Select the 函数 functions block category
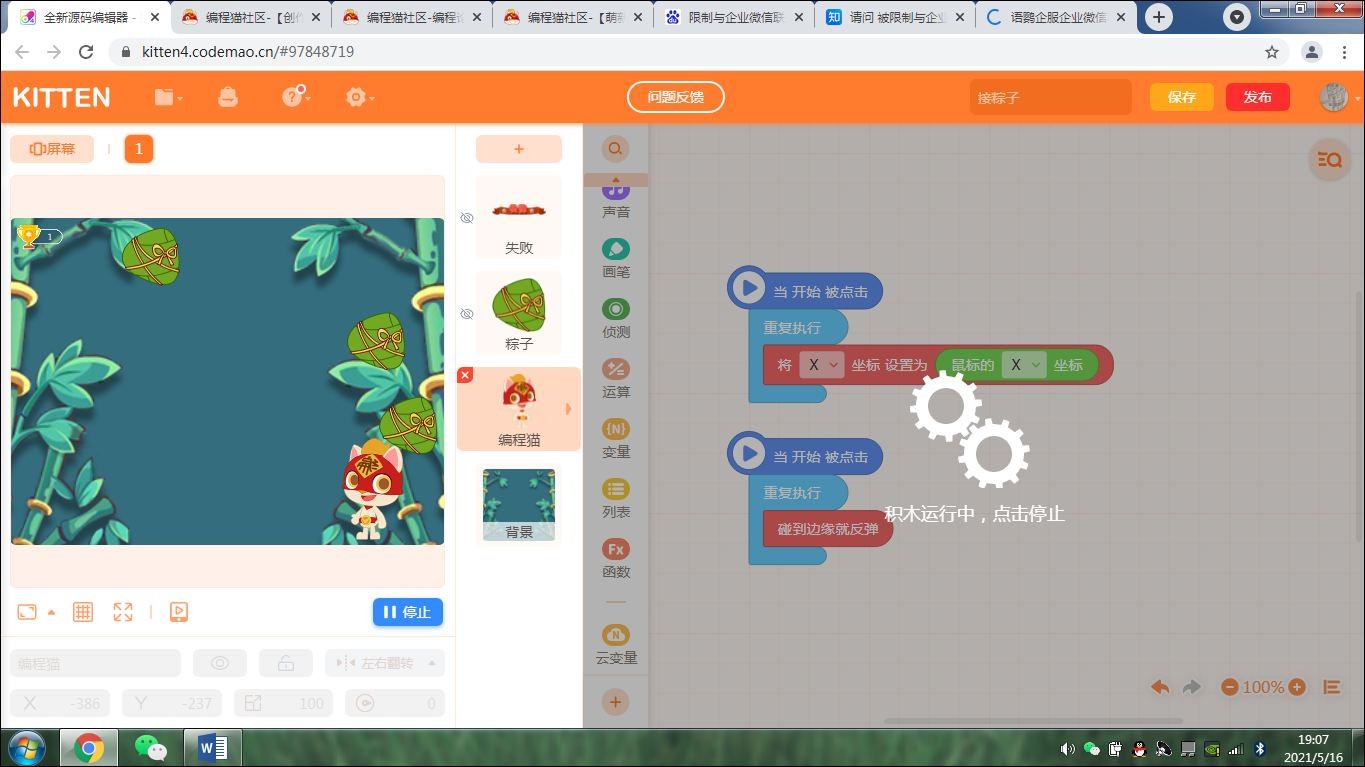This screenshot has width=1365, height=767. click(x=616, y=558)
